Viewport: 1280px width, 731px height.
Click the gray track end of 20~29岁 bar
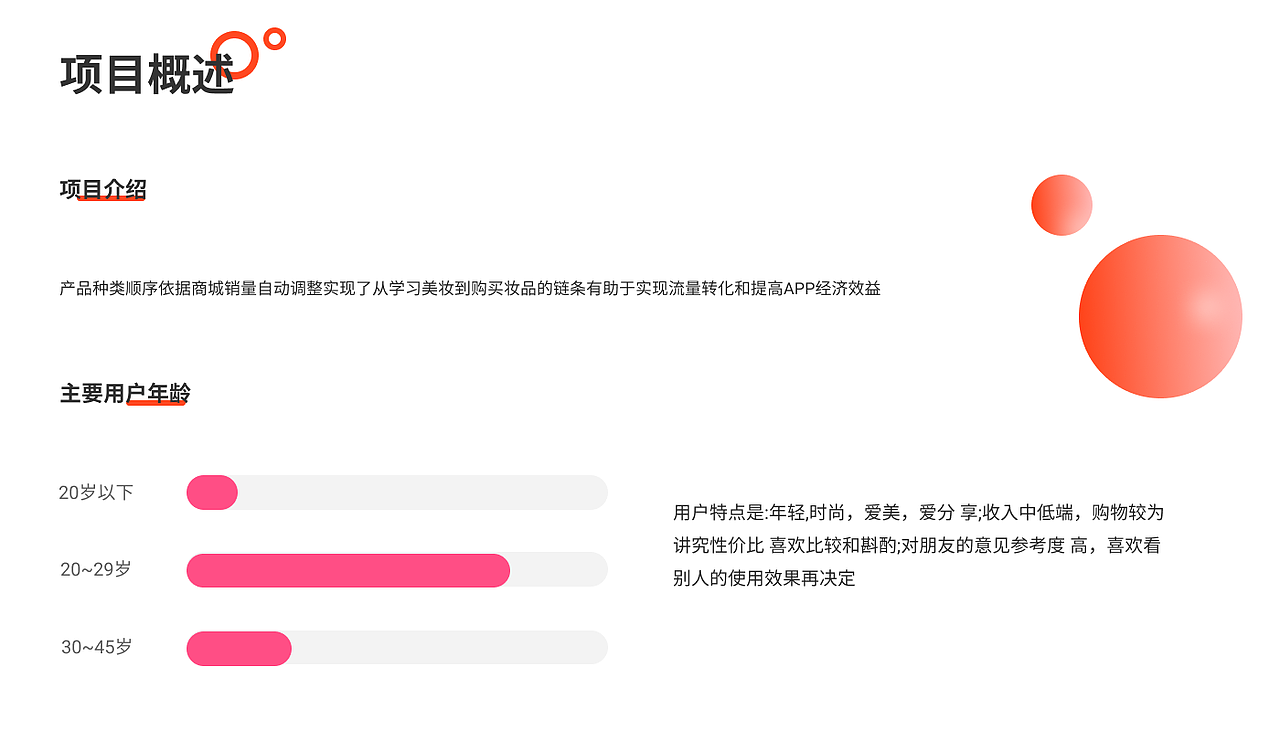point(559,570)
